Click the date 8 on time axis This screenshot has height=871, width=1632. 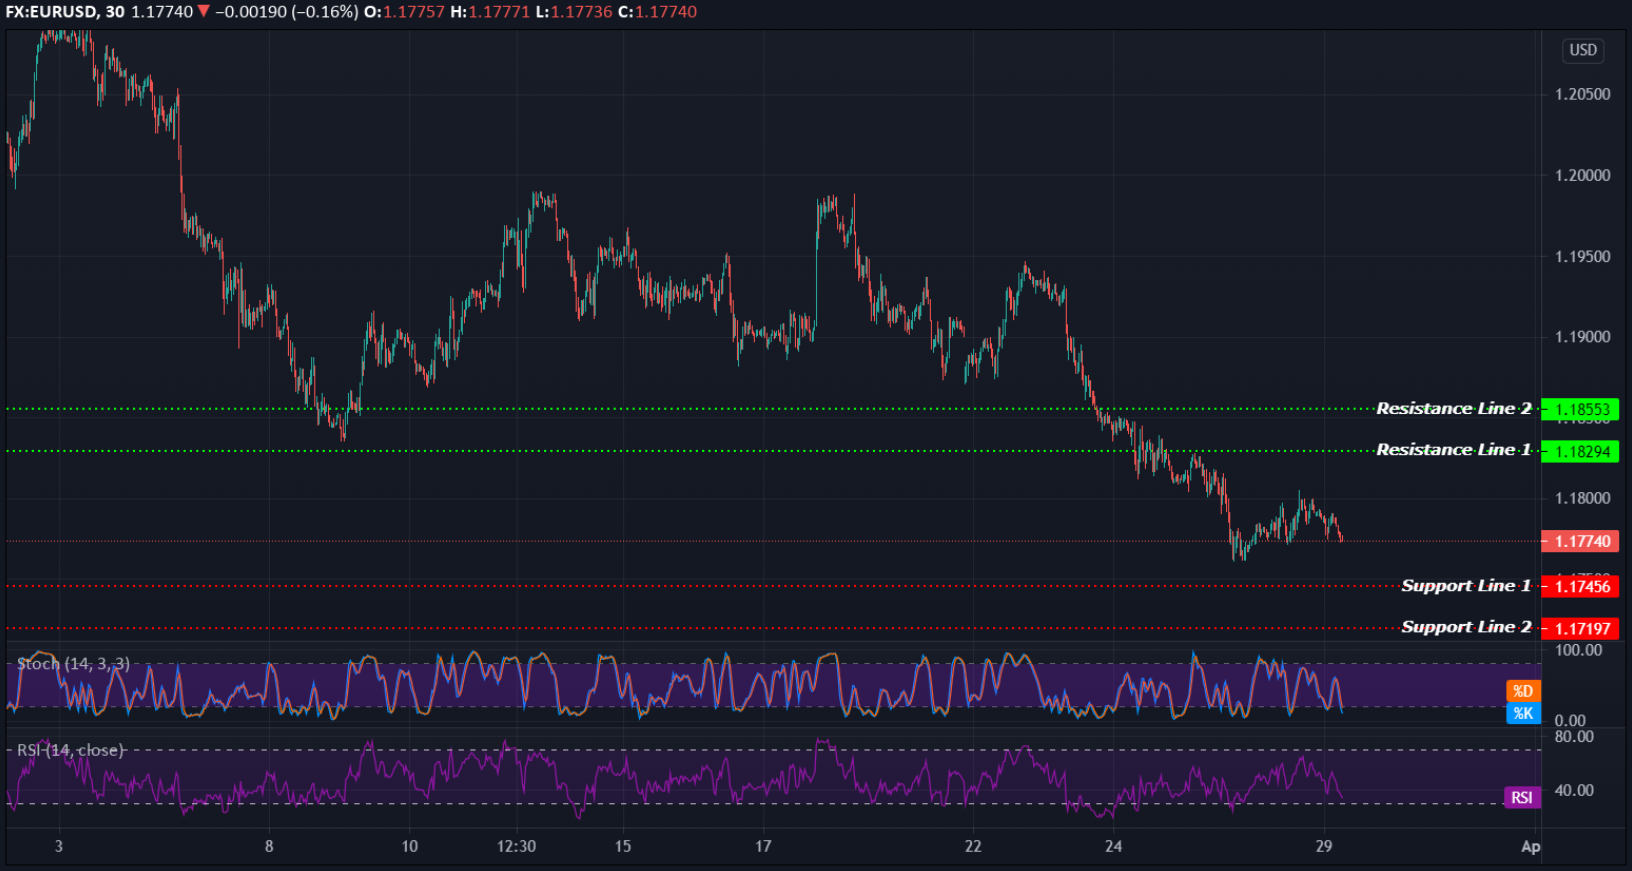tap(269, 846)
